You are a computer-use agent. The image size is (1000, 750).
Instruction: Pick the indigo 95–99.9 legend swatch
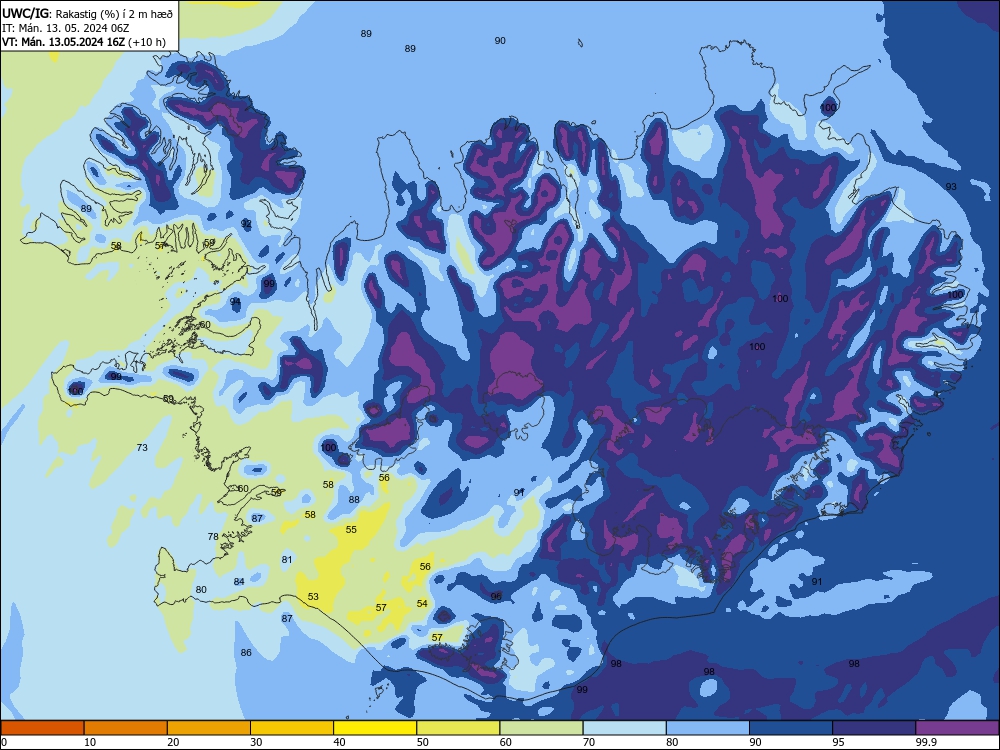tap(874, 728)
